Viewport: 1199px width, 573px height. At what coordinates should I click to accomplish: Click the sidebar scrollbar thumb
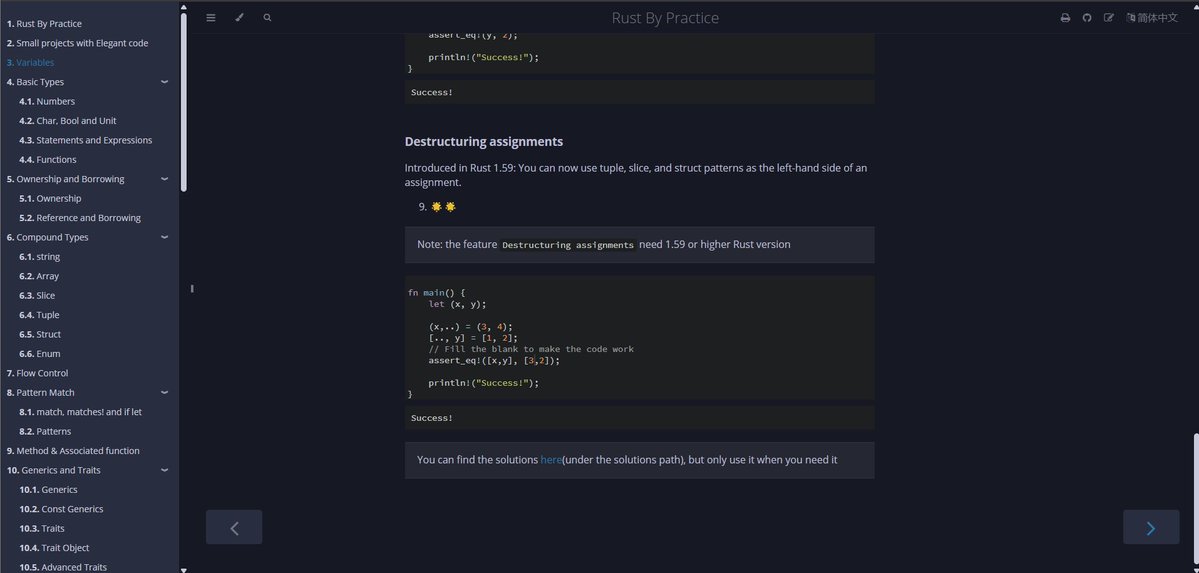184,102
